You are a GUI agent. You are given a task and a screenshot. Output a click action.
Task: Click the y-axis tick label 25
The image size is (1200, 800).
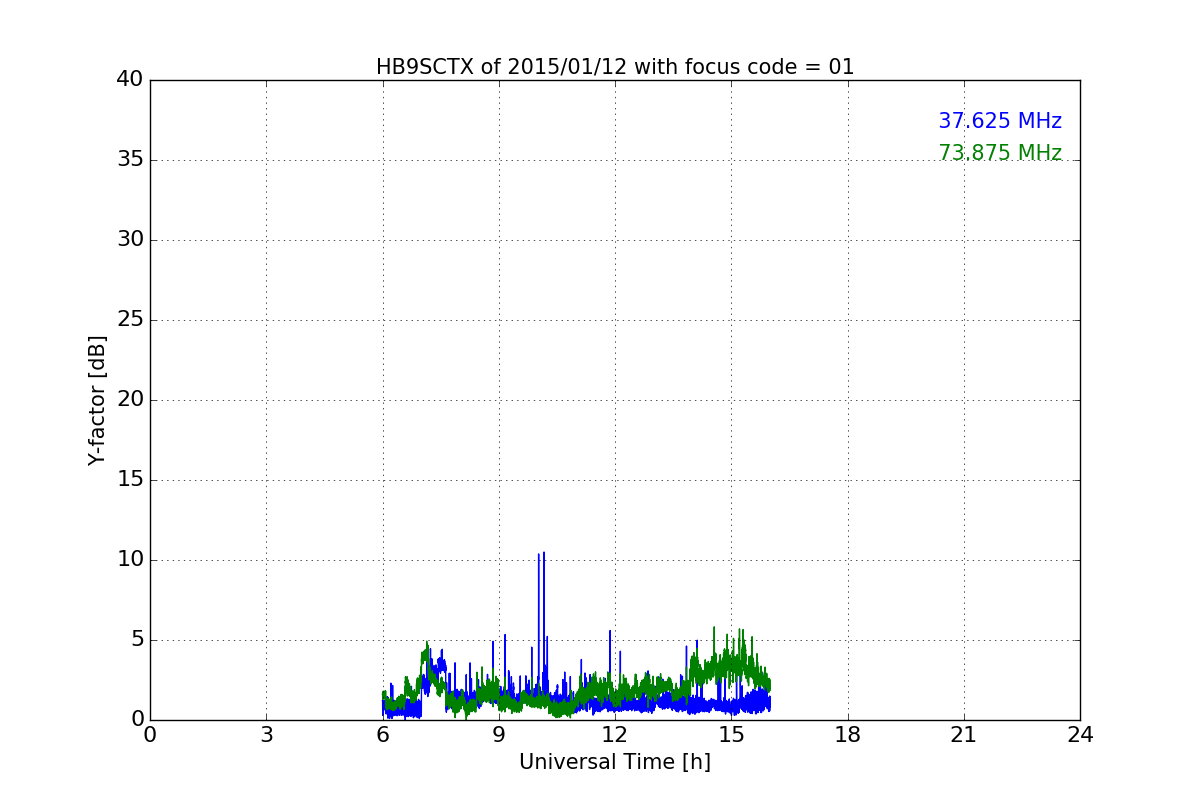click(130, 320)
